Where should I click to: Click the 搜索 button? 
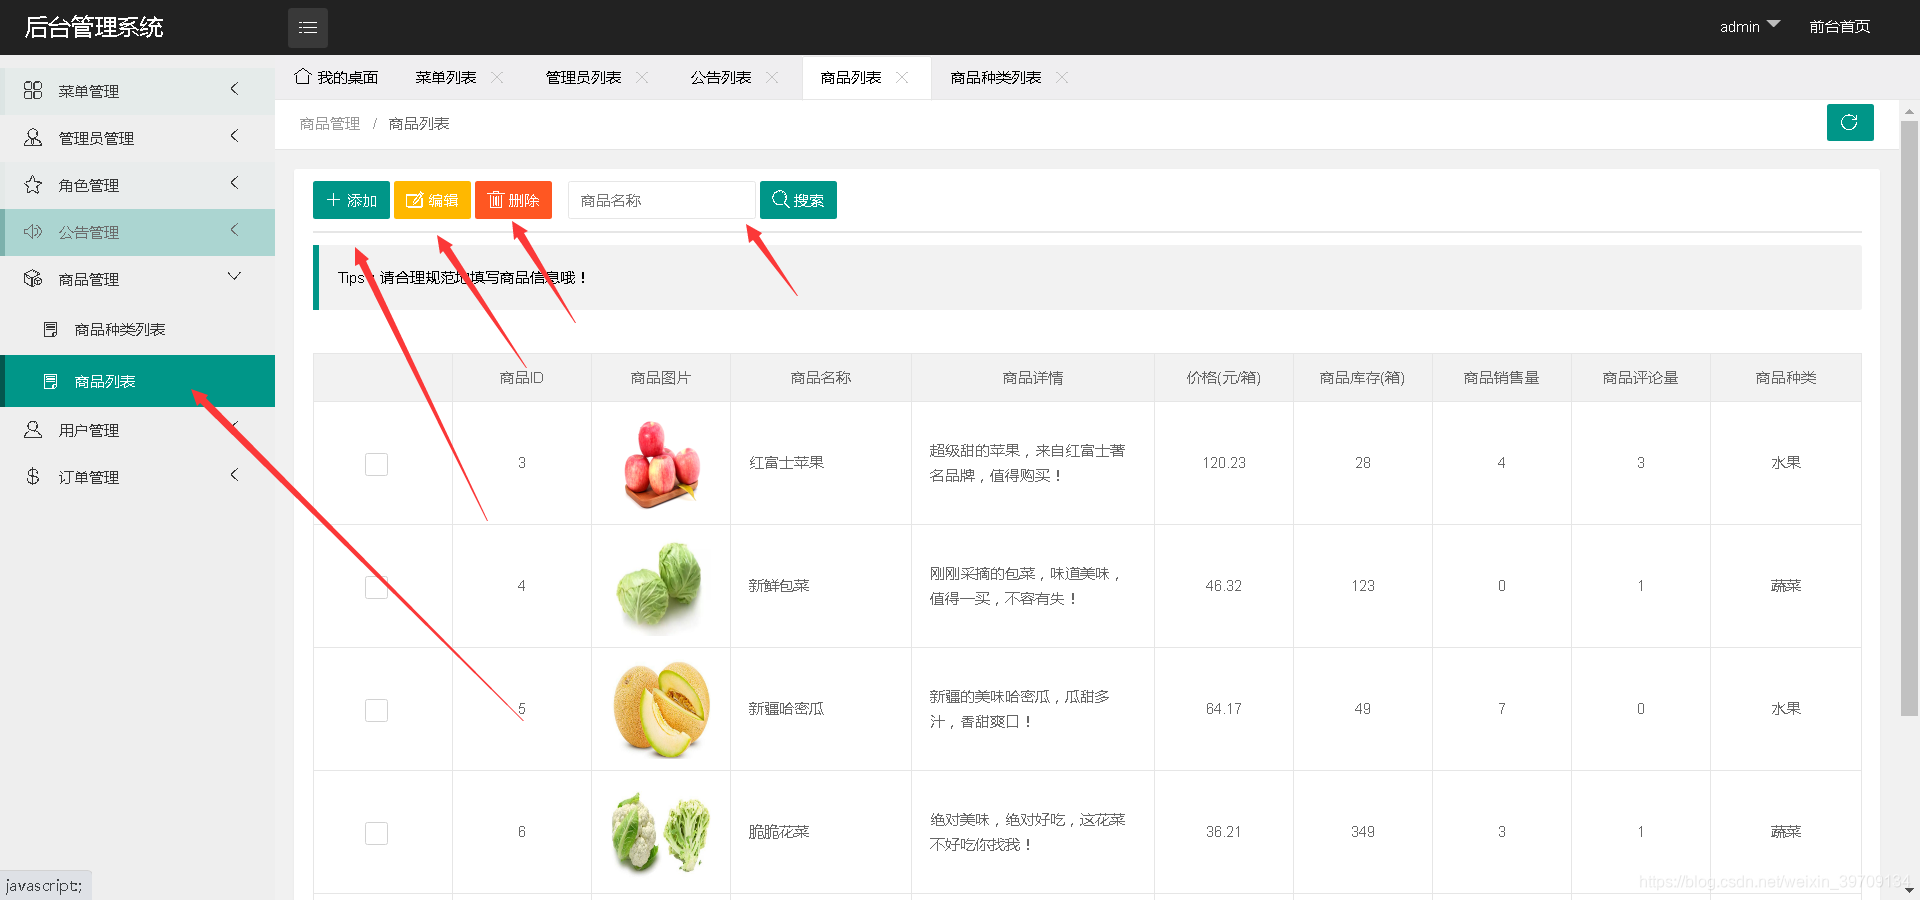click(x=798, y=200)
